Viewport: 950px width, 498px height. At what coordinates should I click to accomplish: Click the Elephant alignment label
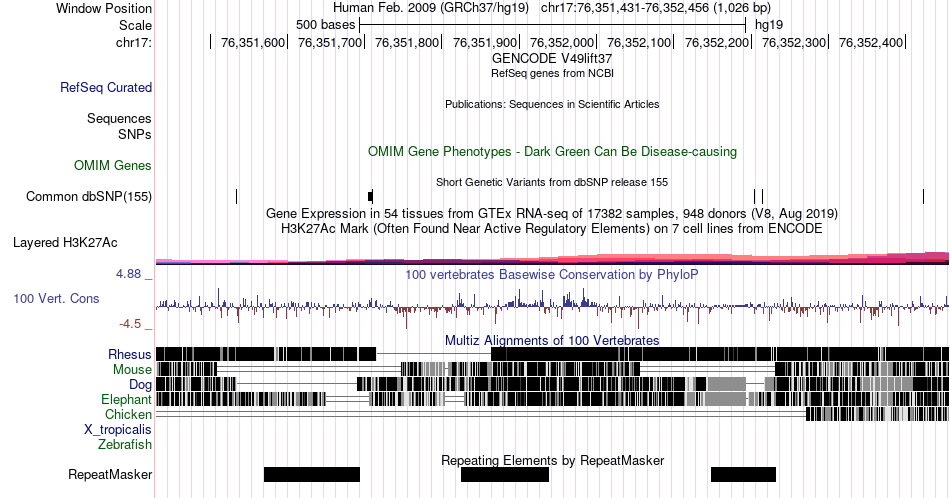127,399
